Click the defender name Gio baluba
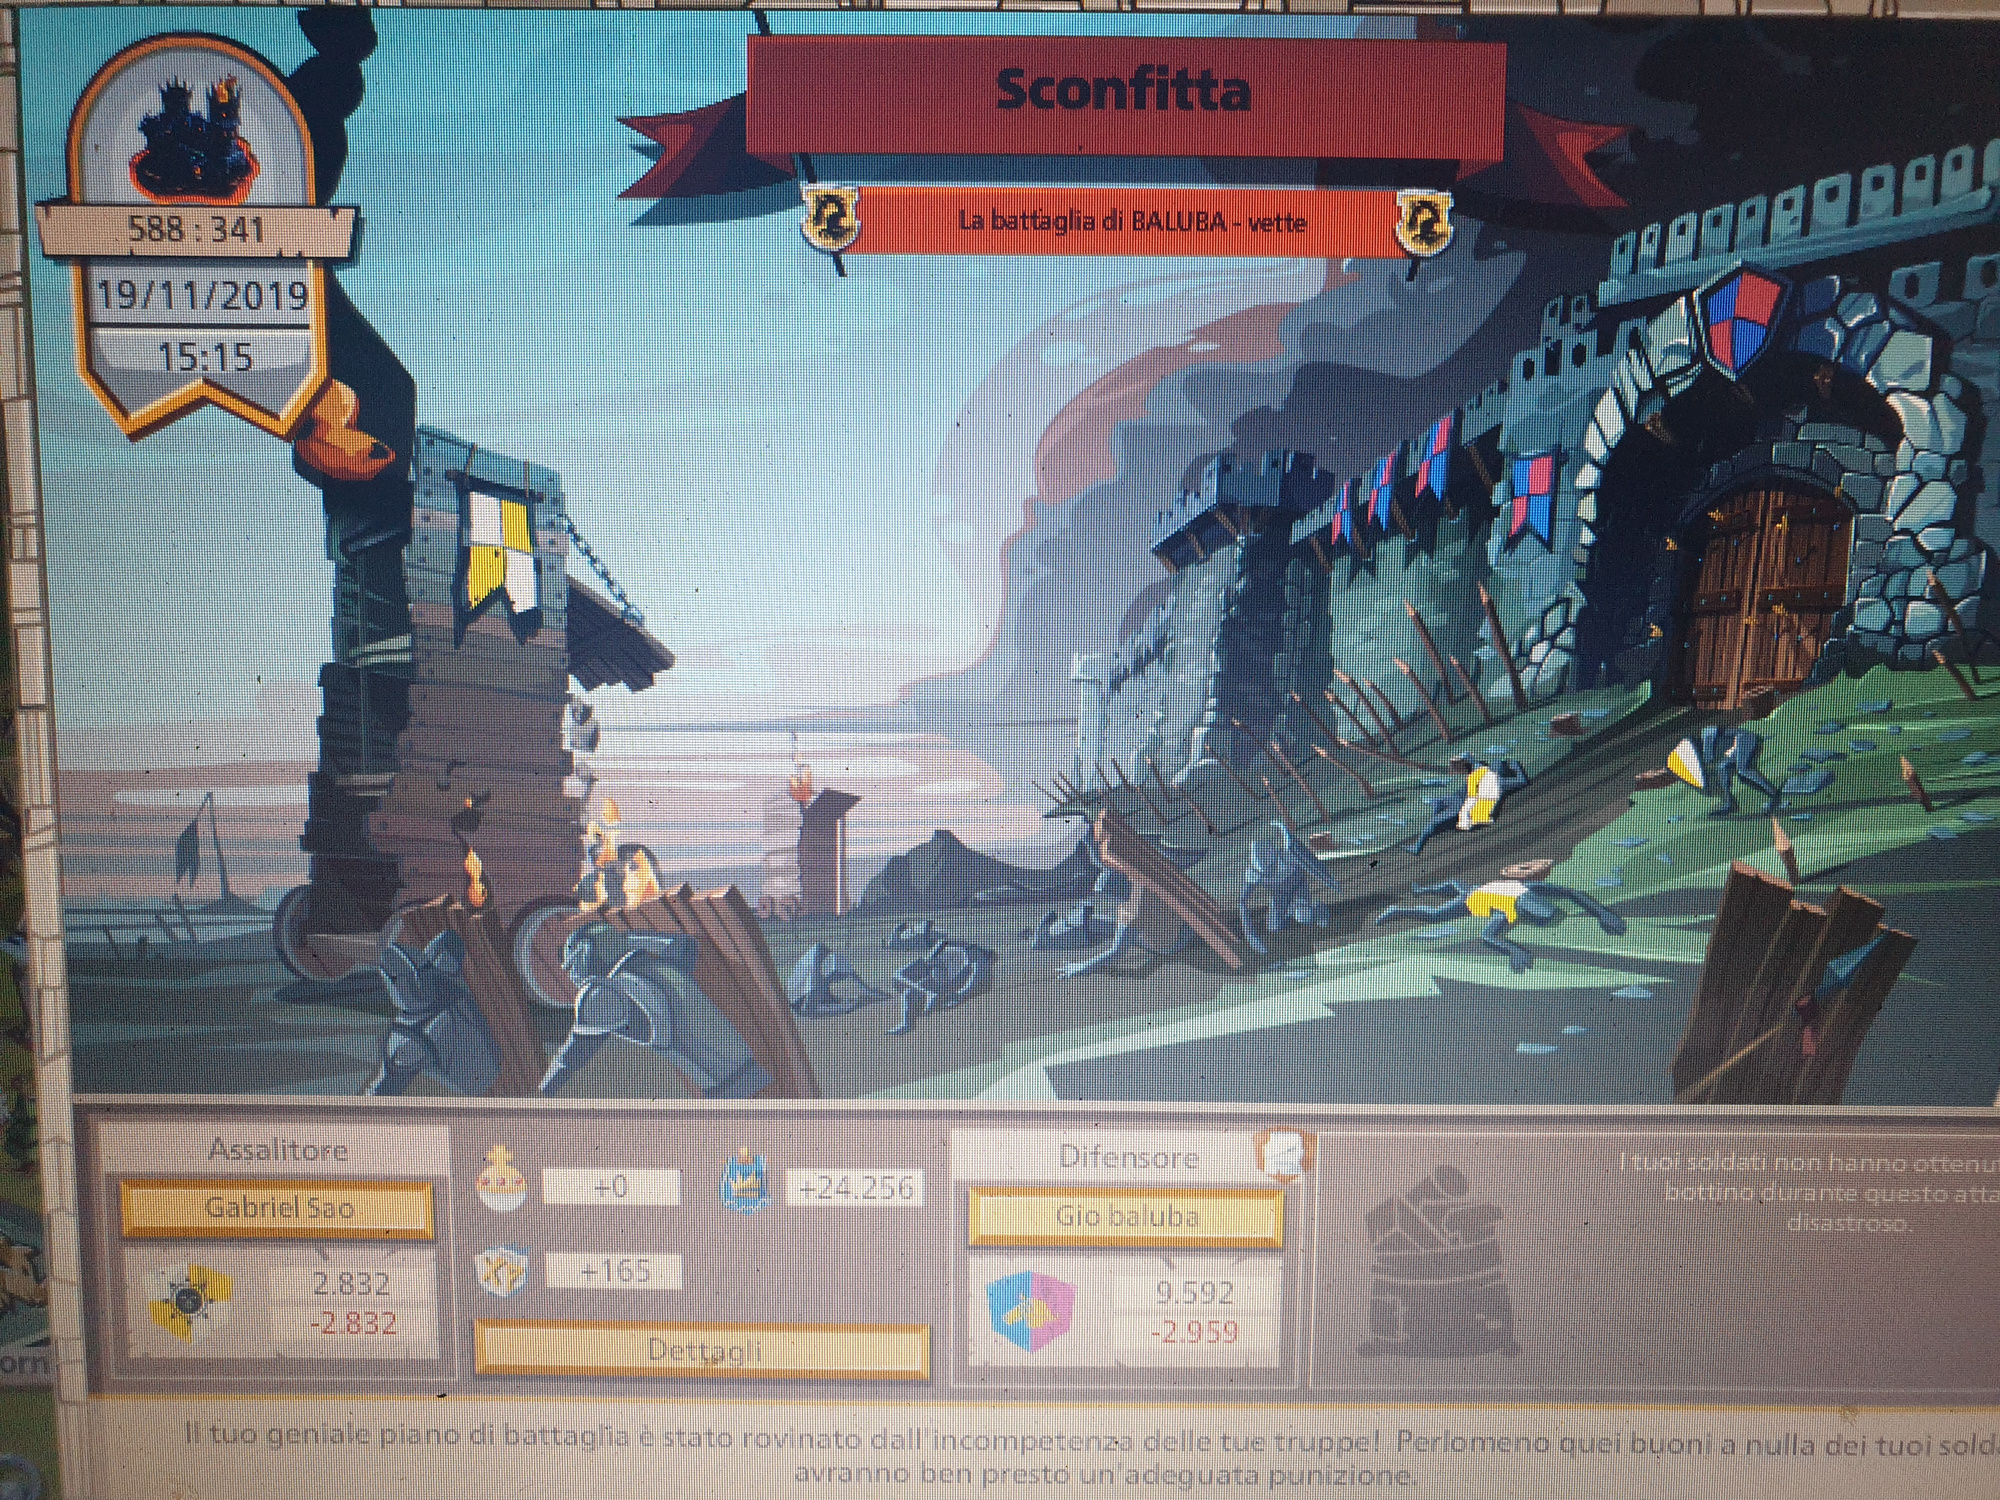Viewport: 2000px width, 1500px height. click(x=1126, y=1217)
